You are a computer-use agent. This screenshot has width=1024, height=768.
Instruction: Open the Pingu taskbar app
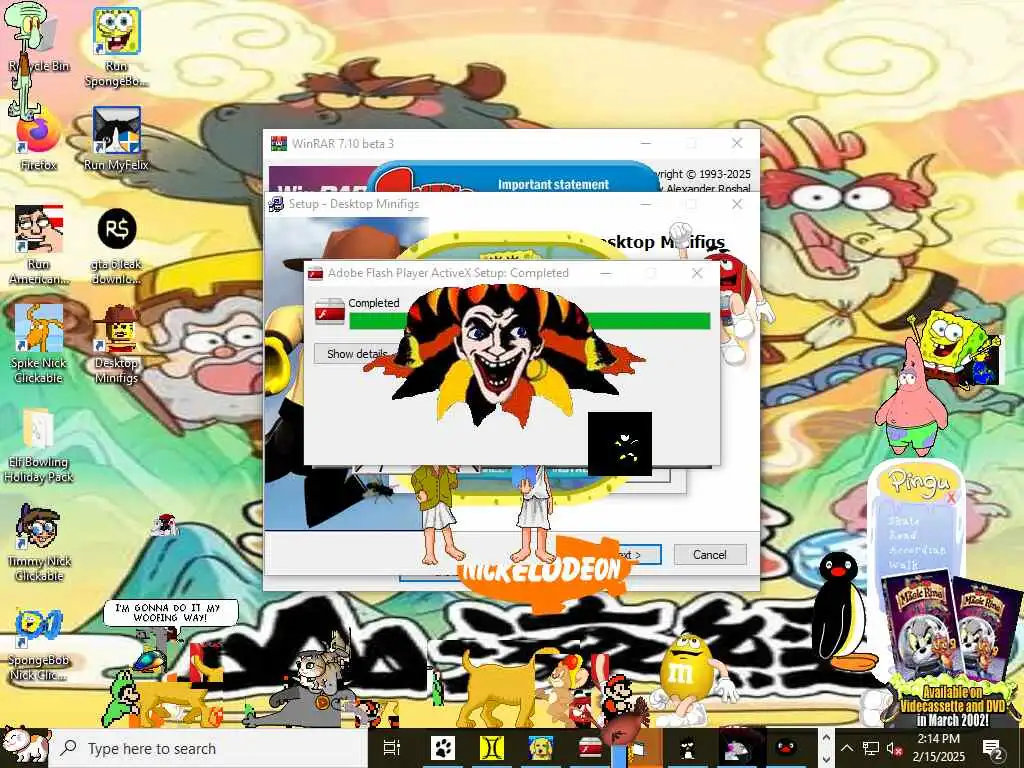(786, 748)
